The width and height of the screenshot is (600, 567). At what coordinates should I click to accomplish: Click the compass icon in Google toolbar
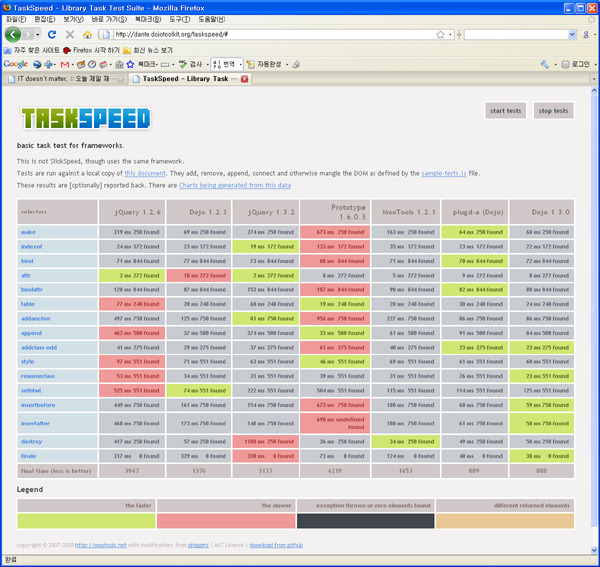click(x=92, y=64)
